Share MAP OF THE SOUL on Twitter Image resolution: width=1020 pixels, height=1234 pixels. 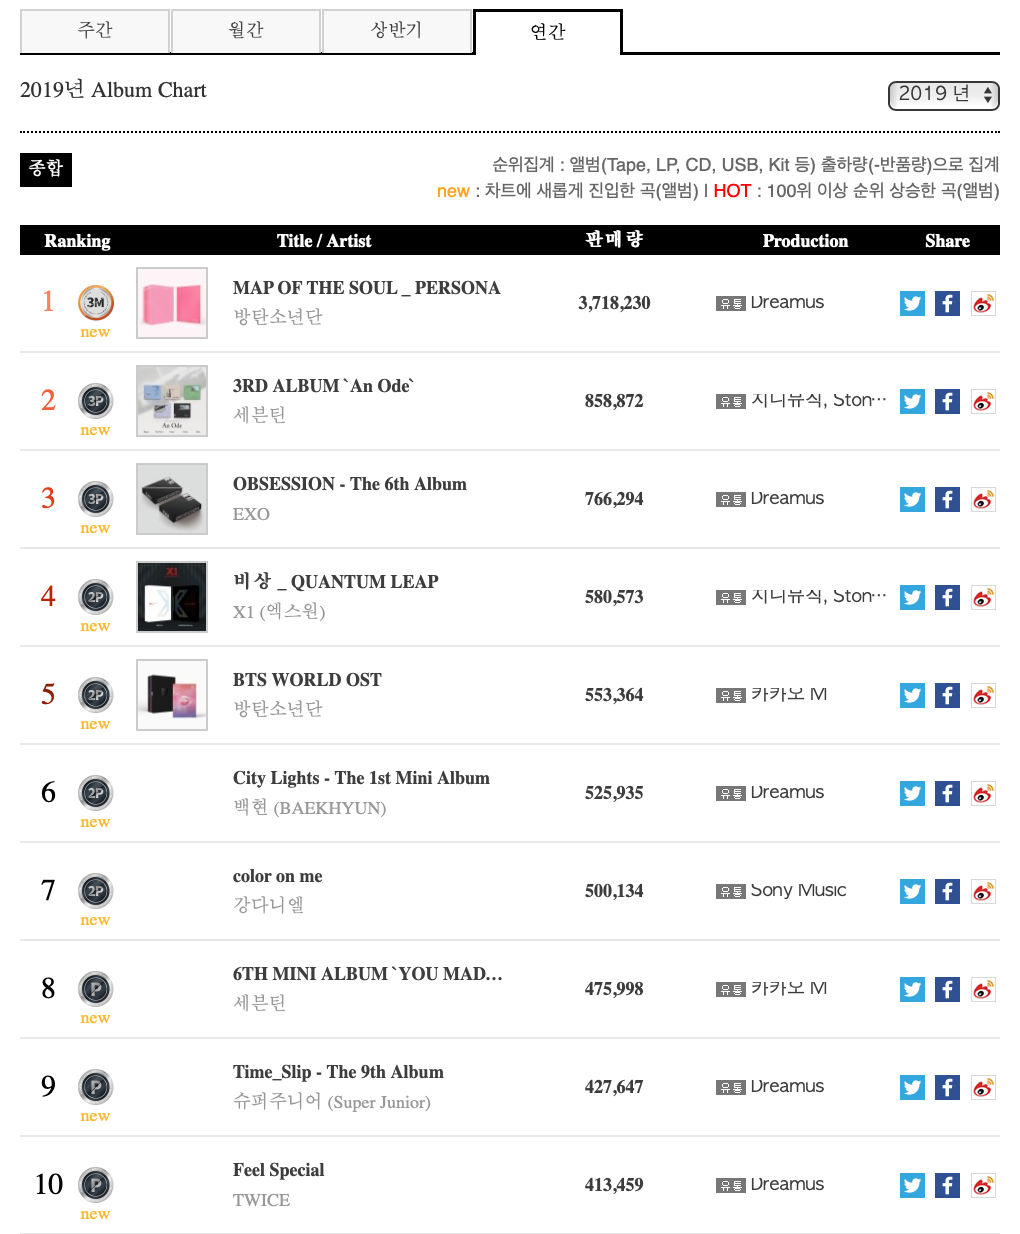(912, 303)
